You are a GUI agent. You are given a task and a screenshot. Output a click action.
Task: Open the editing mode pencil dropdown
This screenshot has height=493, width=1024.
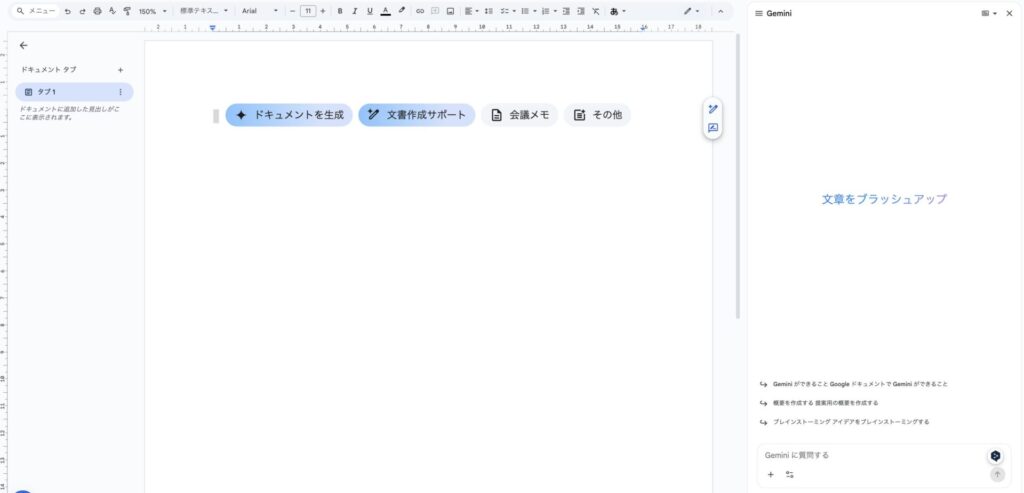click(691, 11)
